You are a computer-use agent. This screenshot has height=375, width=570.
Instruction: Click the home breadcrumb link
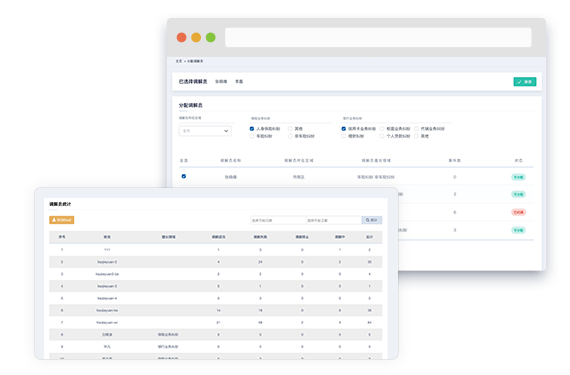click(x=178, y=61)
